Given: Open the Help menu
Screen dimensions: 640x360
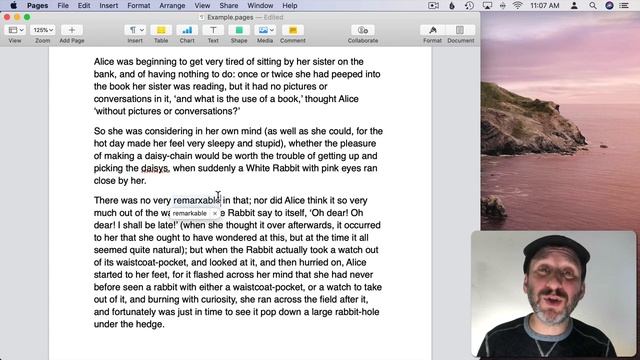Looking at the screenshot, I should 290,5.
